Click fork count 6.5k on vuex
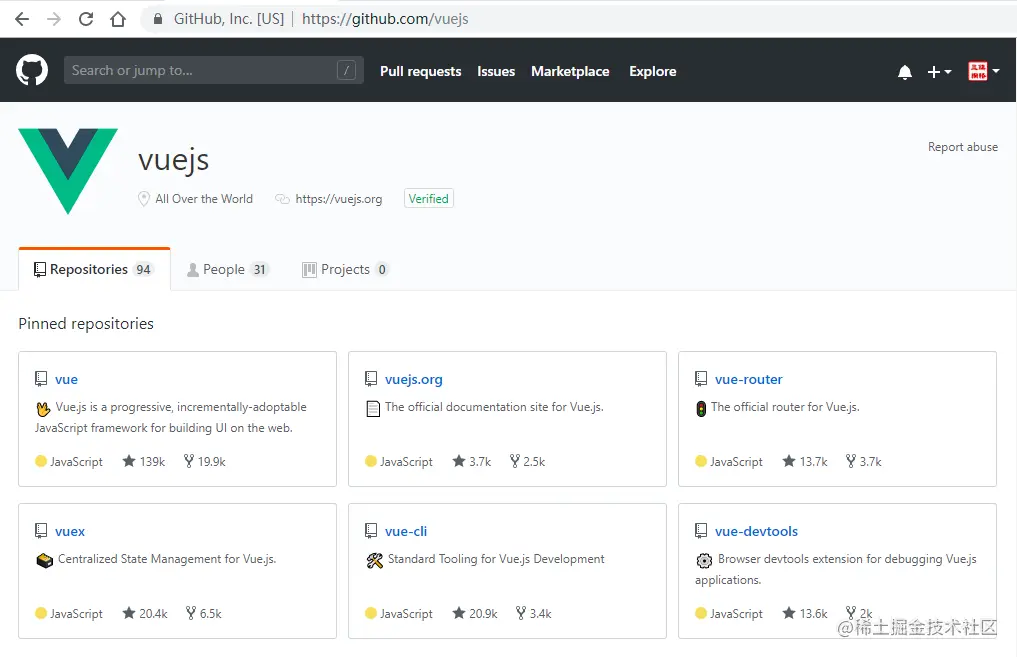1017x657 pixels. point(204,613)
